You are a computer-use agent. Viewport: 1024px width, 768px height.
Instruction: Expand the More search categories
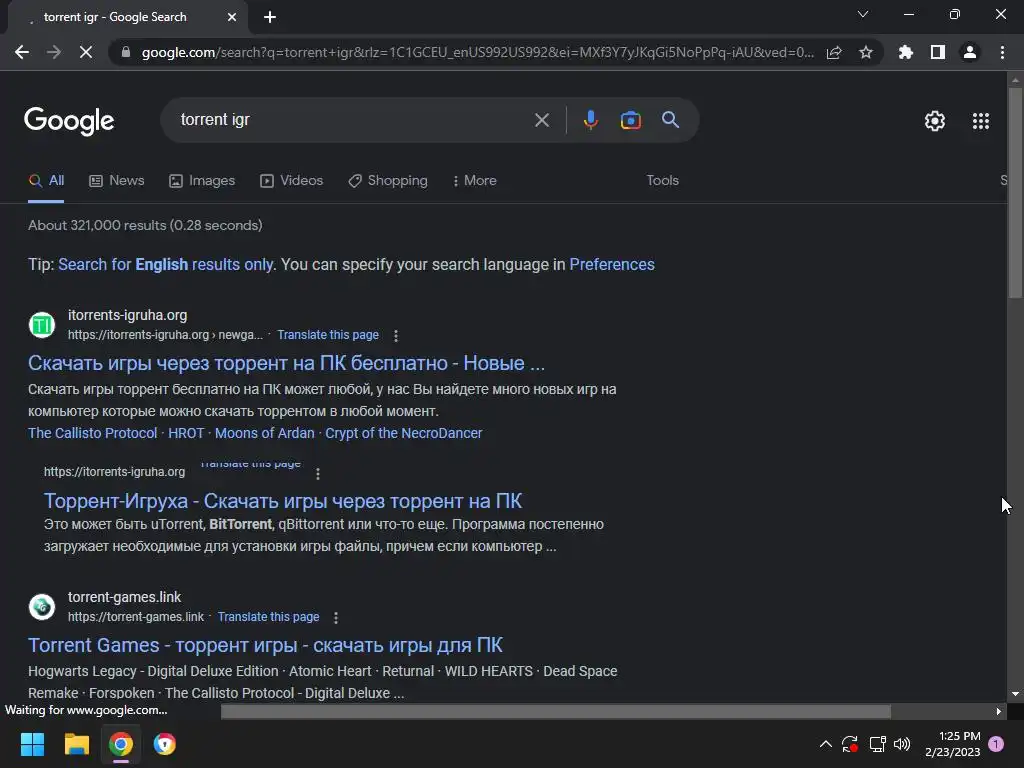pyautogui.click(x=475, y=181)
